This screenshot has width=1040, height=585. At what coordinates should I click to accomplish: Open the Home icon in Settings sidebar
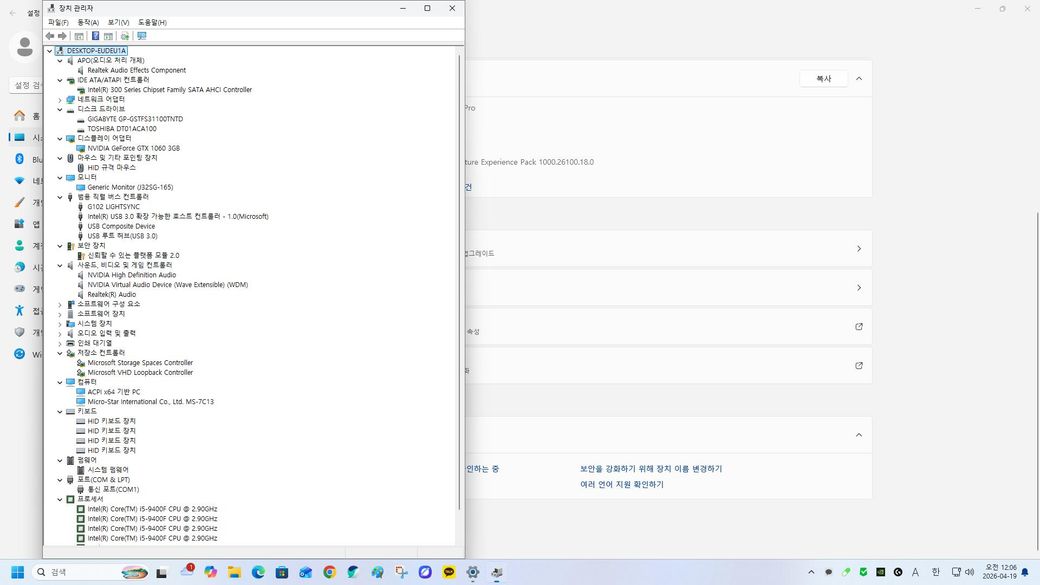(x=19, y=116)
